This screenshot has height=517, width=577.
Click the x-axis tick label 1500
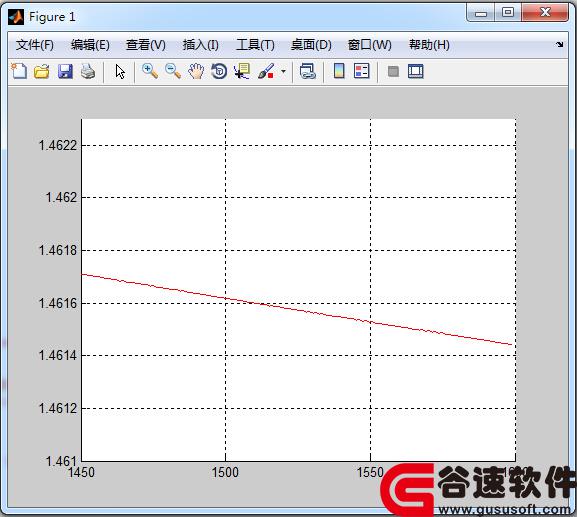click(x=225, y=472)
